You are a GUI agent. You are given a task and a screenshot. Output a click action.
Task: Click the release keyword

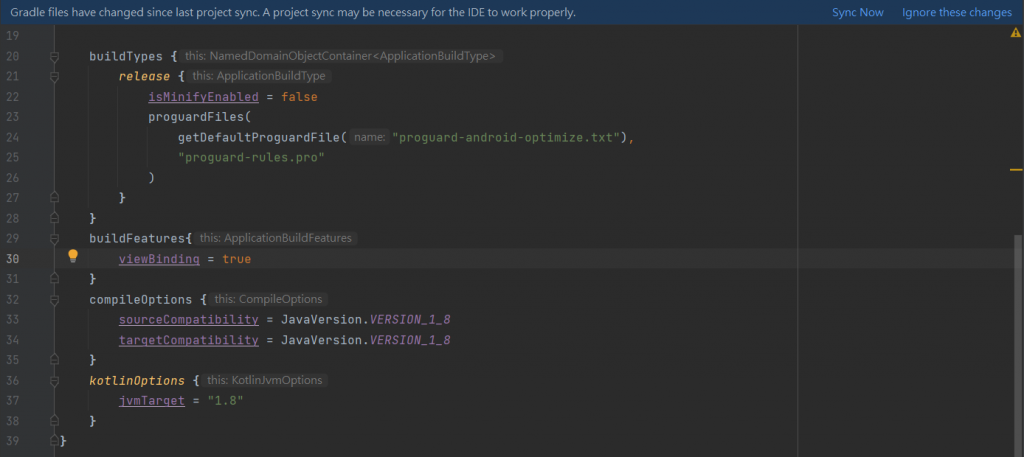[x=144, y=76]
